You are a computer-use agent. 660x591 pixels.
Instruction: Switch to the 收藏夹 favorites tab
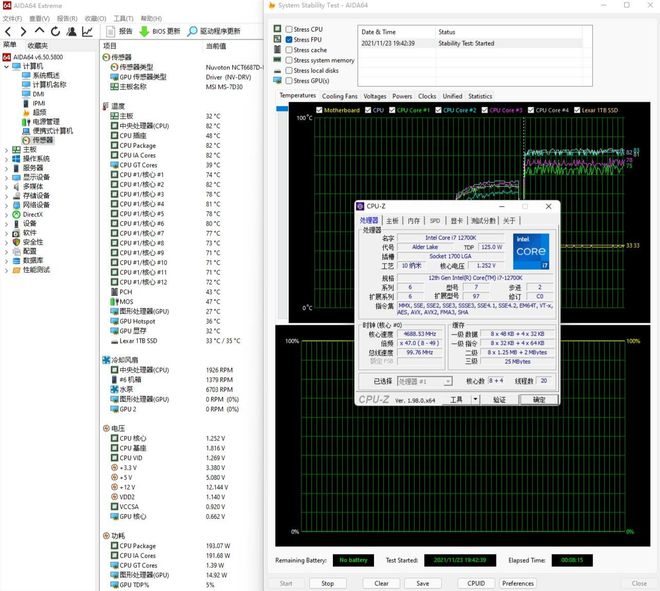pos(37,45)
